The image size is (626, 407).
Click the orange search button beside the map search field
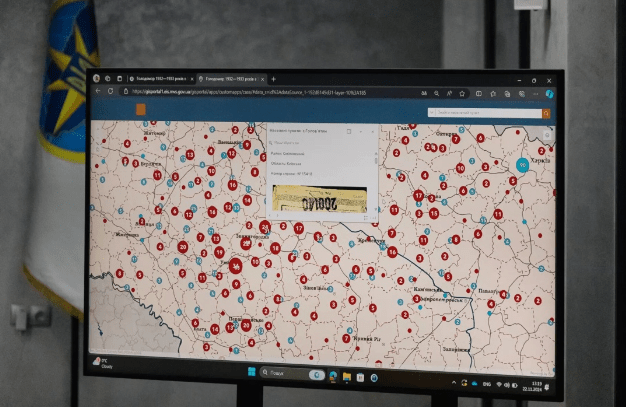click(x=546, y=113)
